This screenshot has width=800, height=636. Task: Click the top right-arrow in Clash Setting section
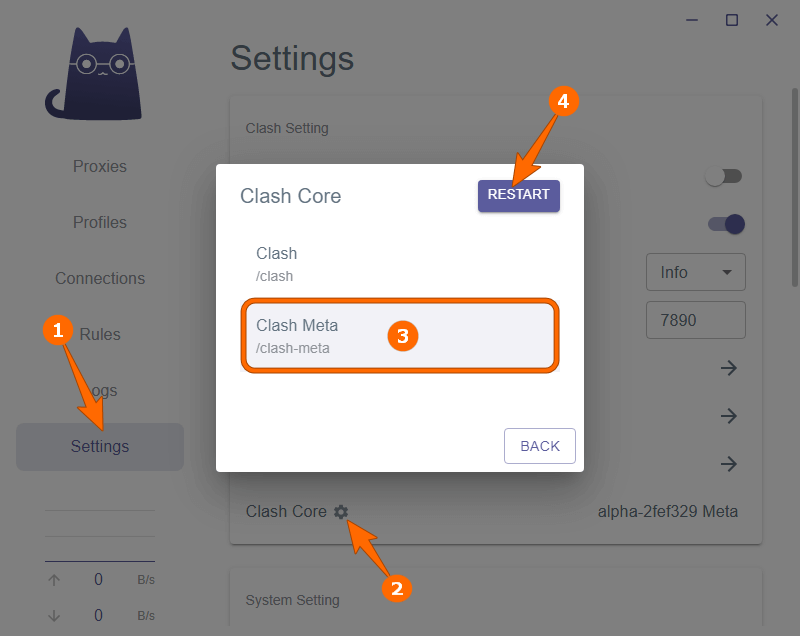[x=729, y=368]
